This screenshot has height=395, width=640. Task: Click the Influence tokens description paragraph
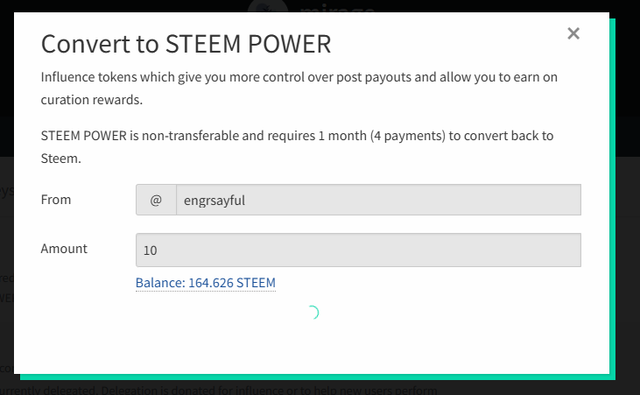299,88
